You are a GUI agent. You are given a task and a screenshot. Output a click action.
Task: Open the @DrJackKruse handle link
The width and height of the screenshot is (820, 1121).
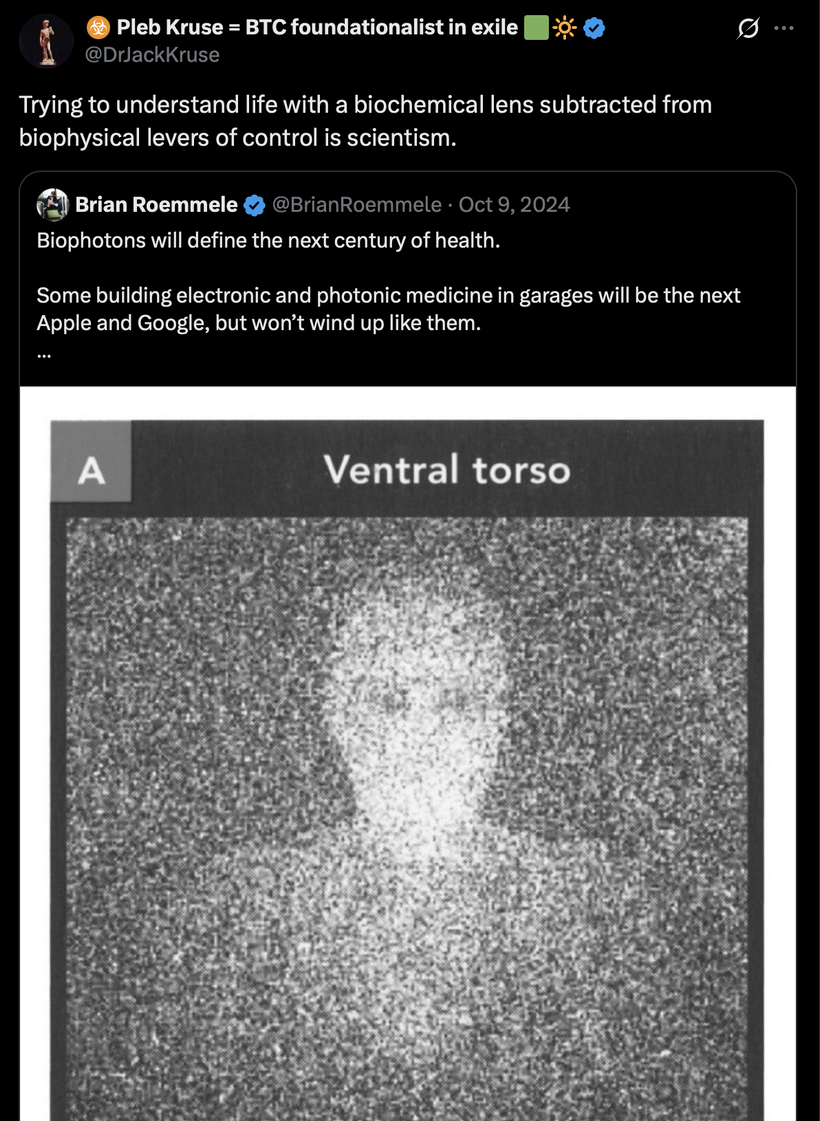click(x=152, y=54)
